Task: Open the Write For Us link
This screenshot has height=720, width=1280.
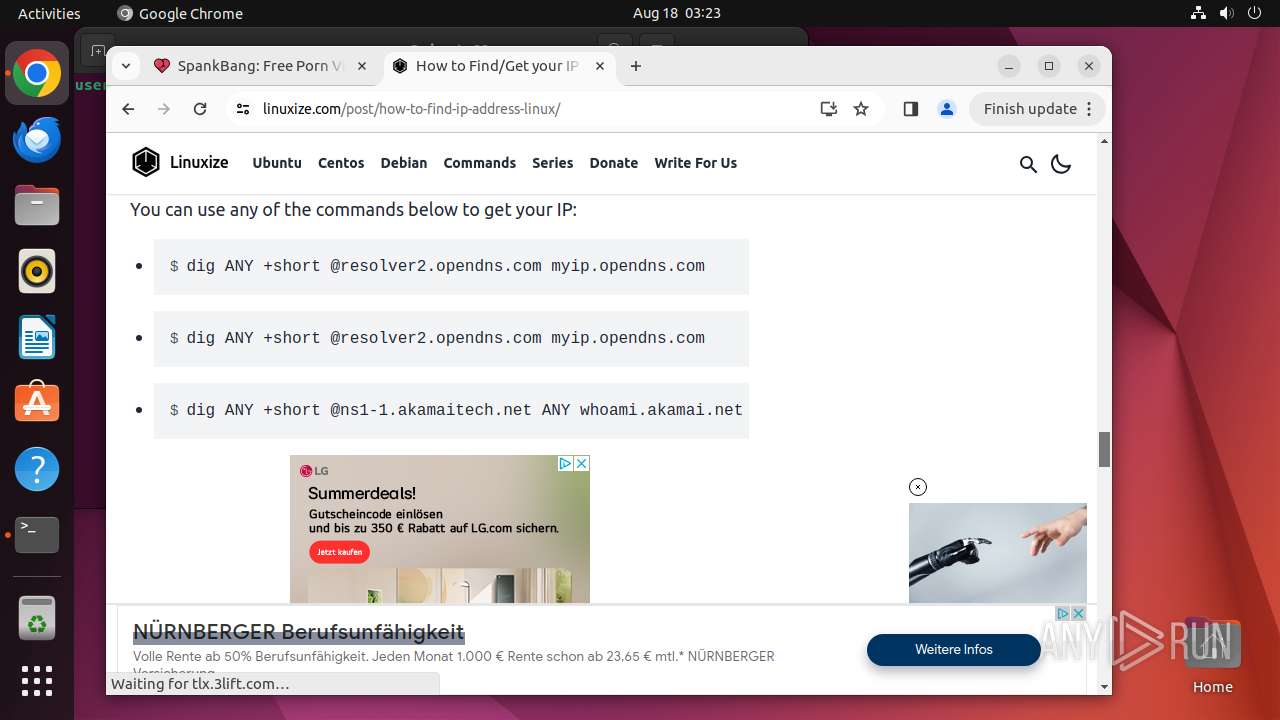Action: (x=696, y=163)
